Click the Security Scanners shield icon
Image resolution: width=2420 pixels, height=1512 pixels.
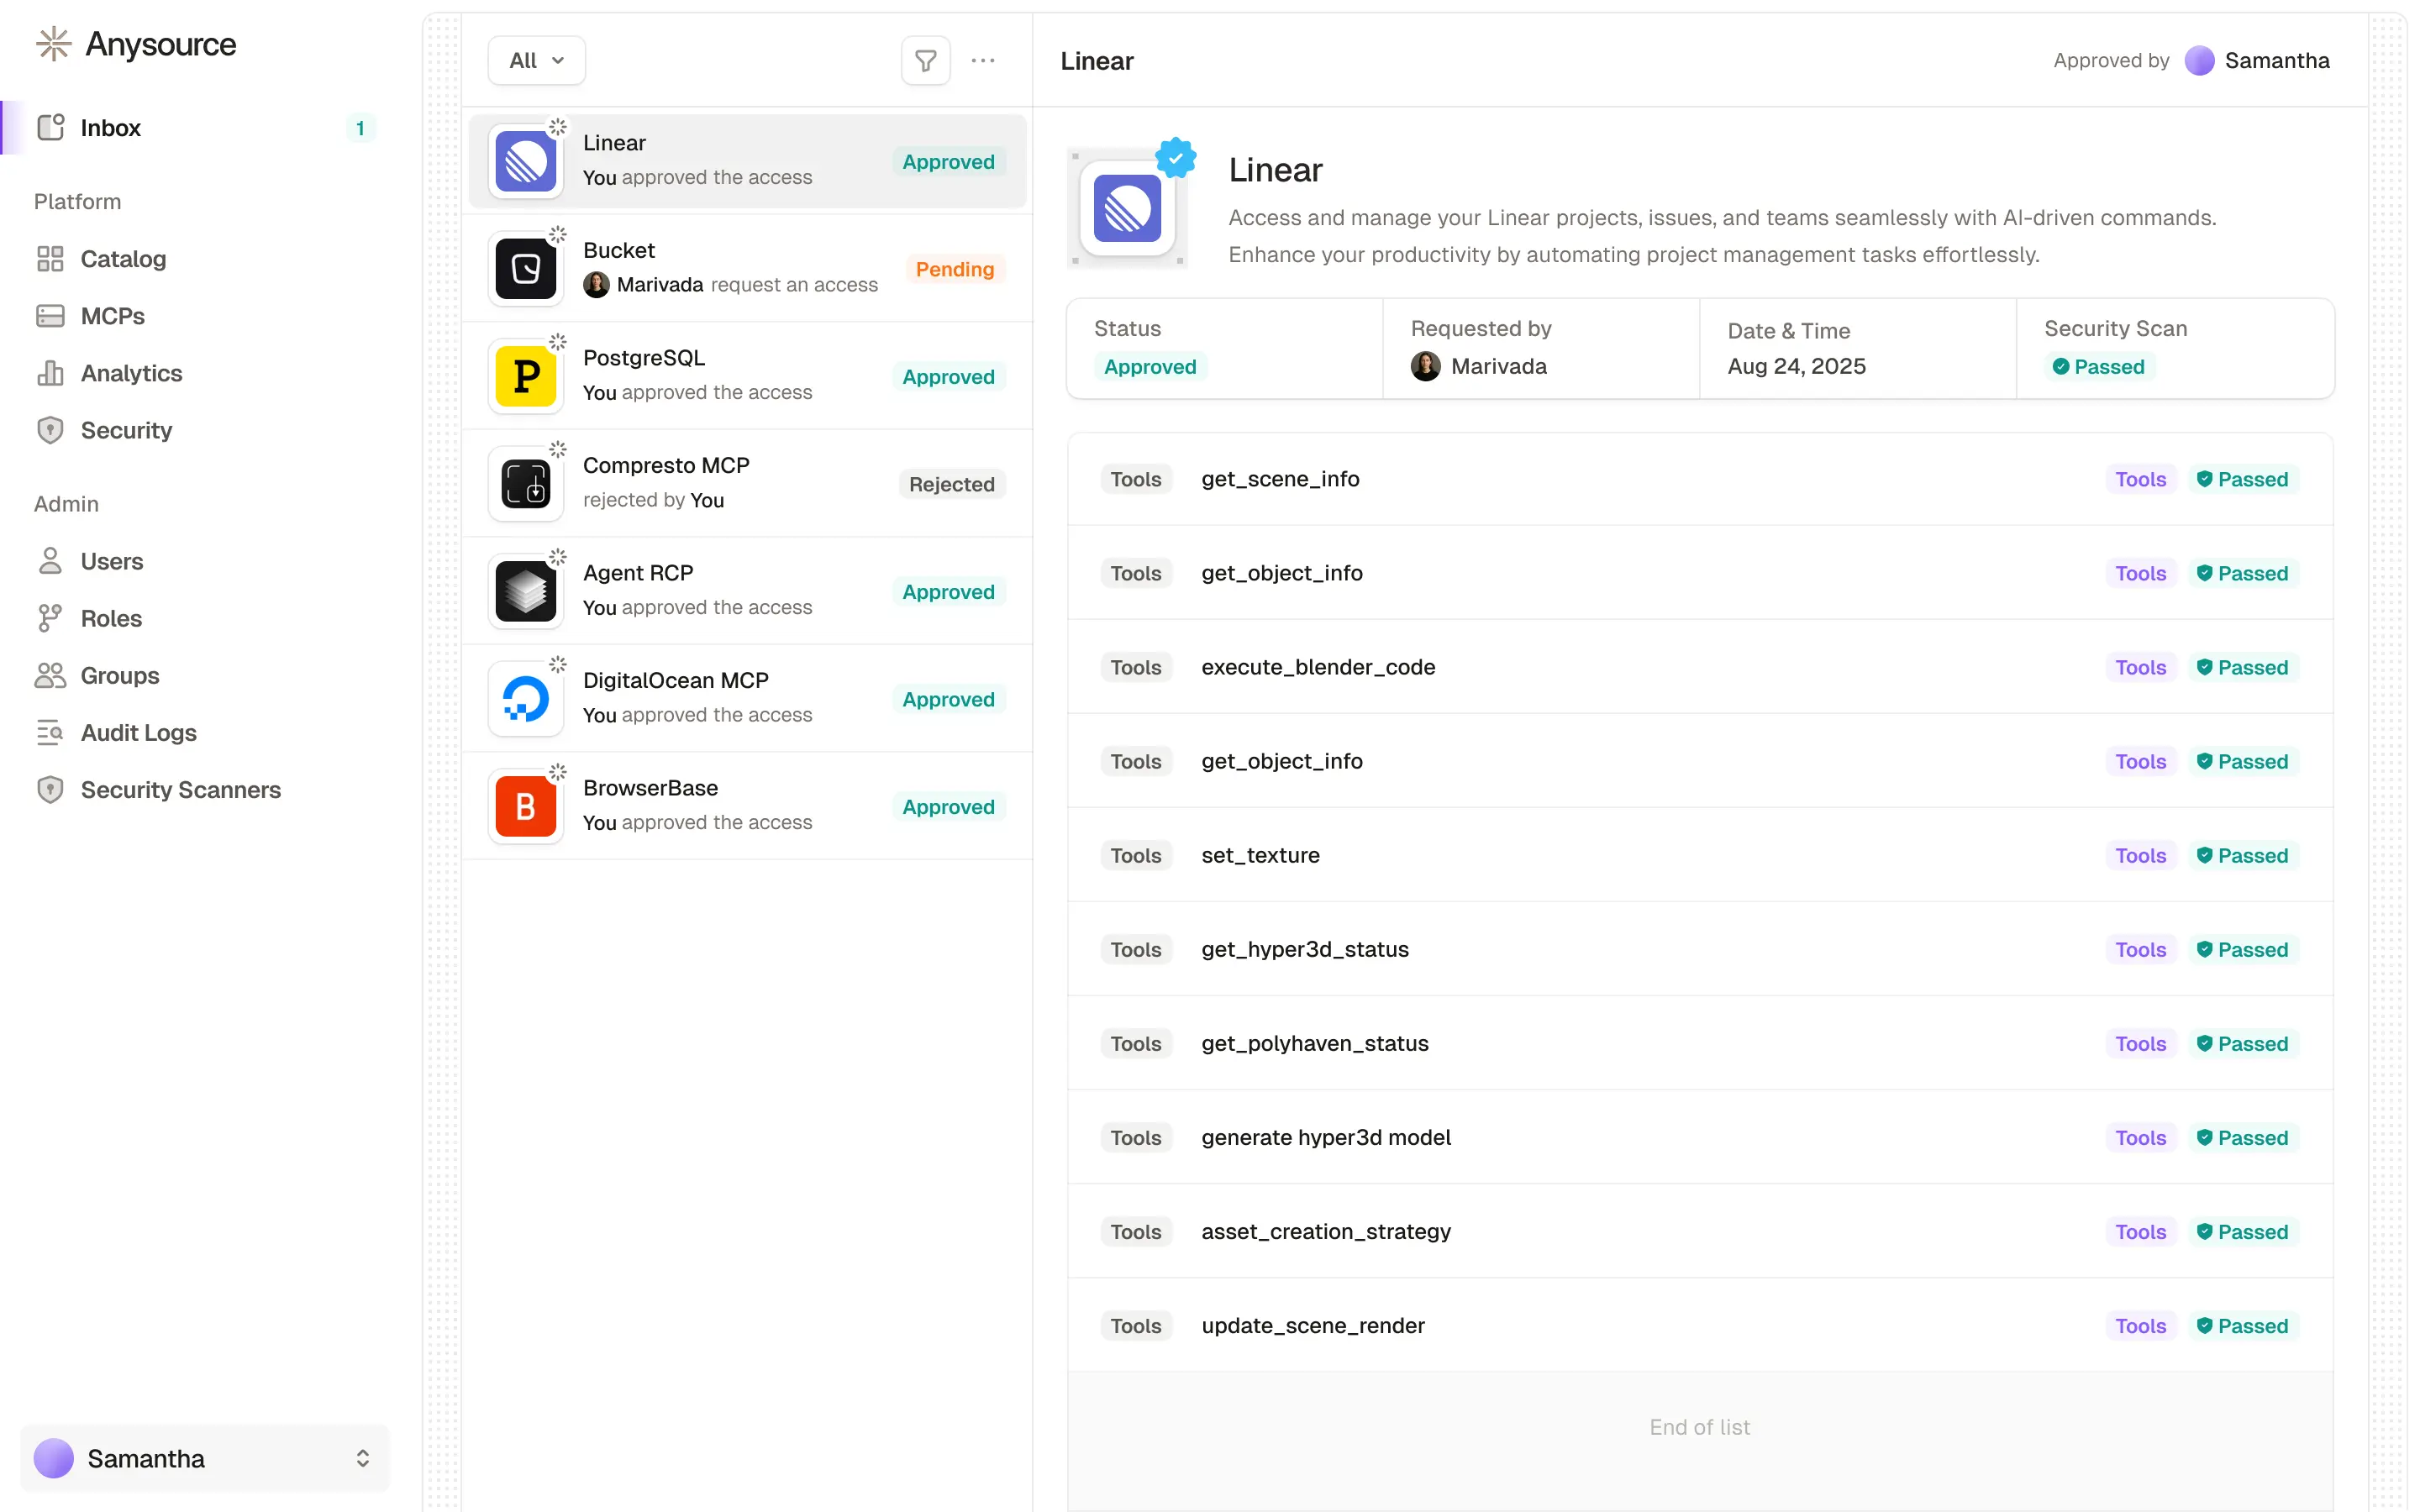50,790
